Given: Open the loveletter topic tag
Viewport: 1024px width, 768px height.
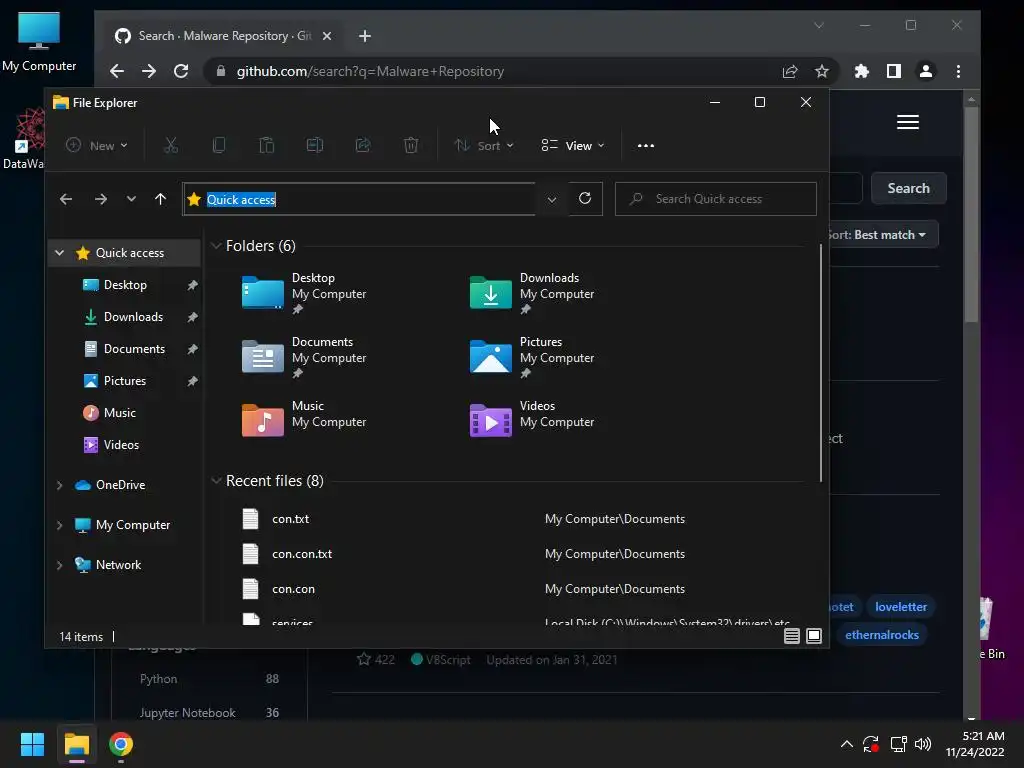Looking at the screenshot, I should tap(901, 607).
